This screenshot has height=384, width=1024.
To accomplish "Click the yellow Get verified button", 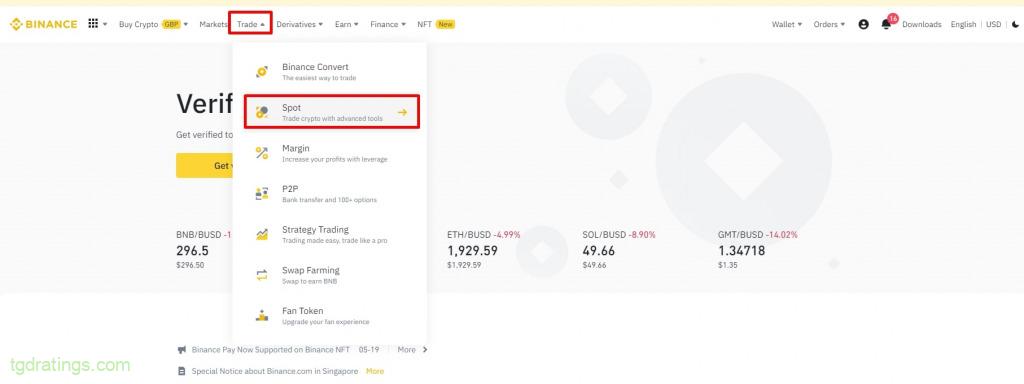I will [x=204, y=166].
